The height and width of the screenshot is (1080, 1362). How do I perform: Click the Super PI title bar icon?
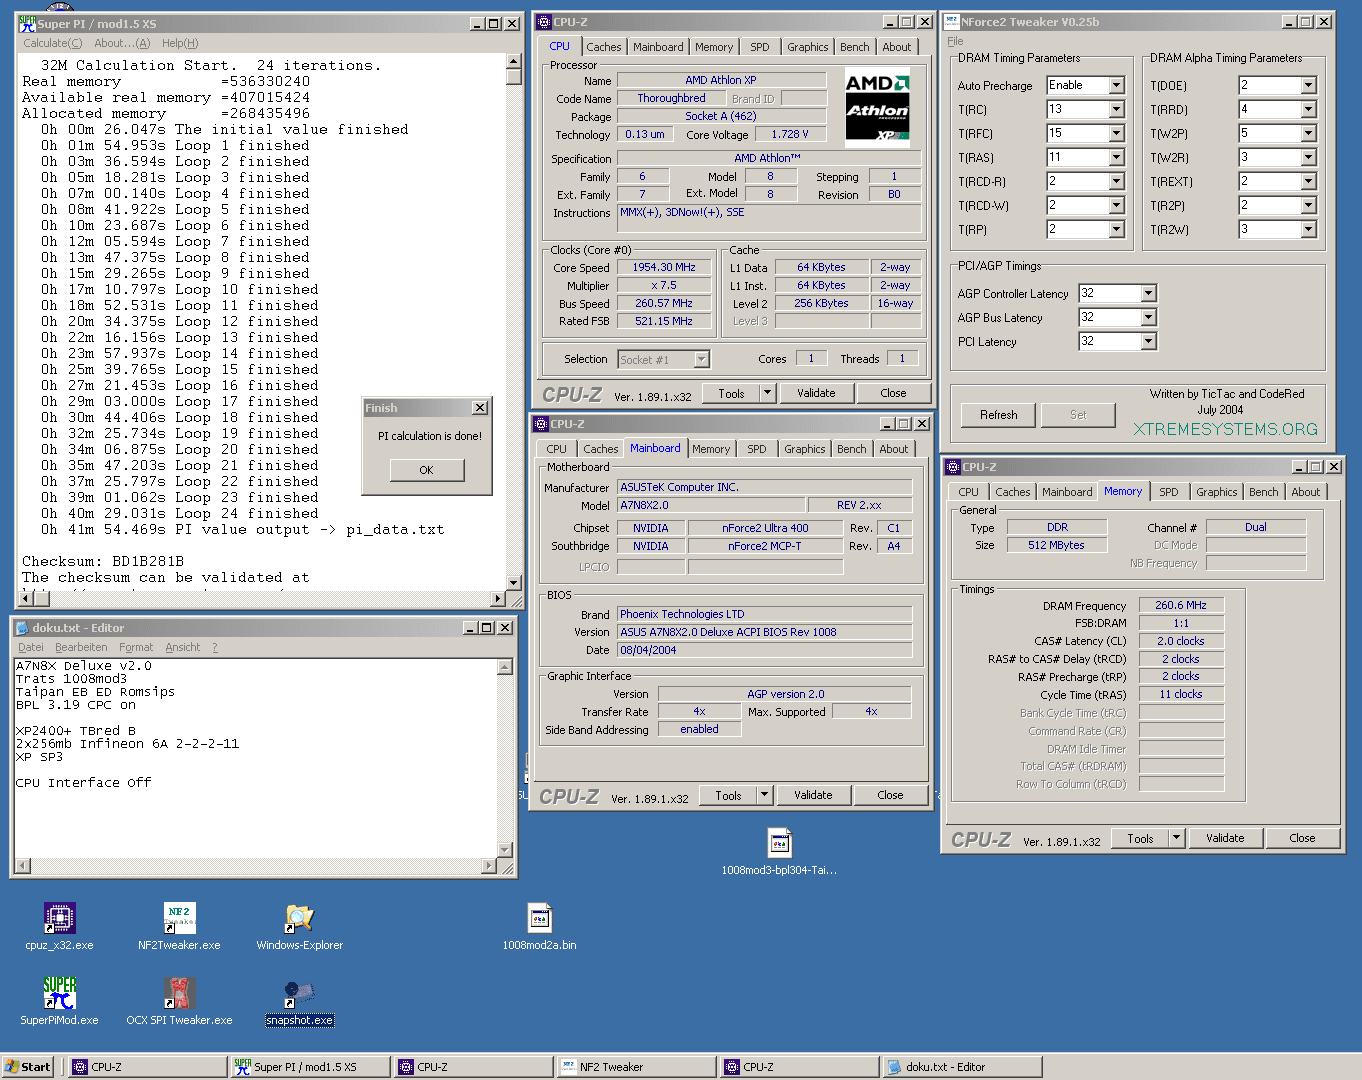click(x=27, y=23)
